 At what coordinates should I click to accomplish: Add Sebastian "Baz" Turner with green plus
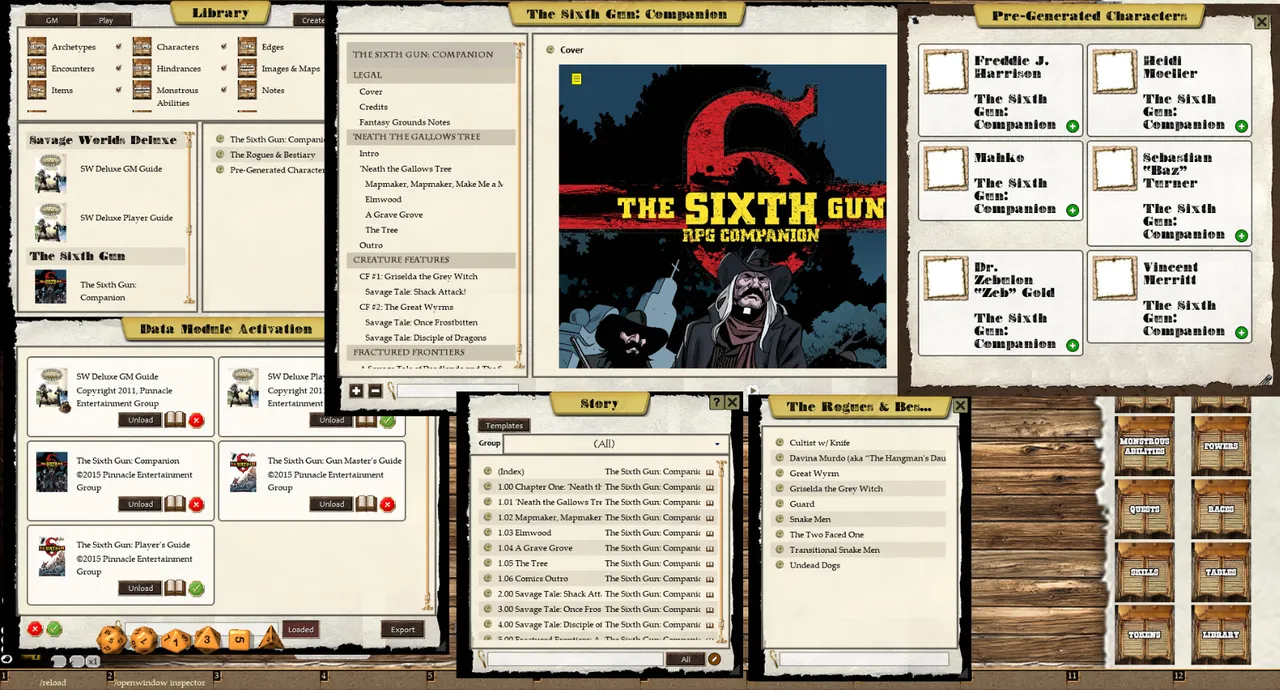point(1241,236)
